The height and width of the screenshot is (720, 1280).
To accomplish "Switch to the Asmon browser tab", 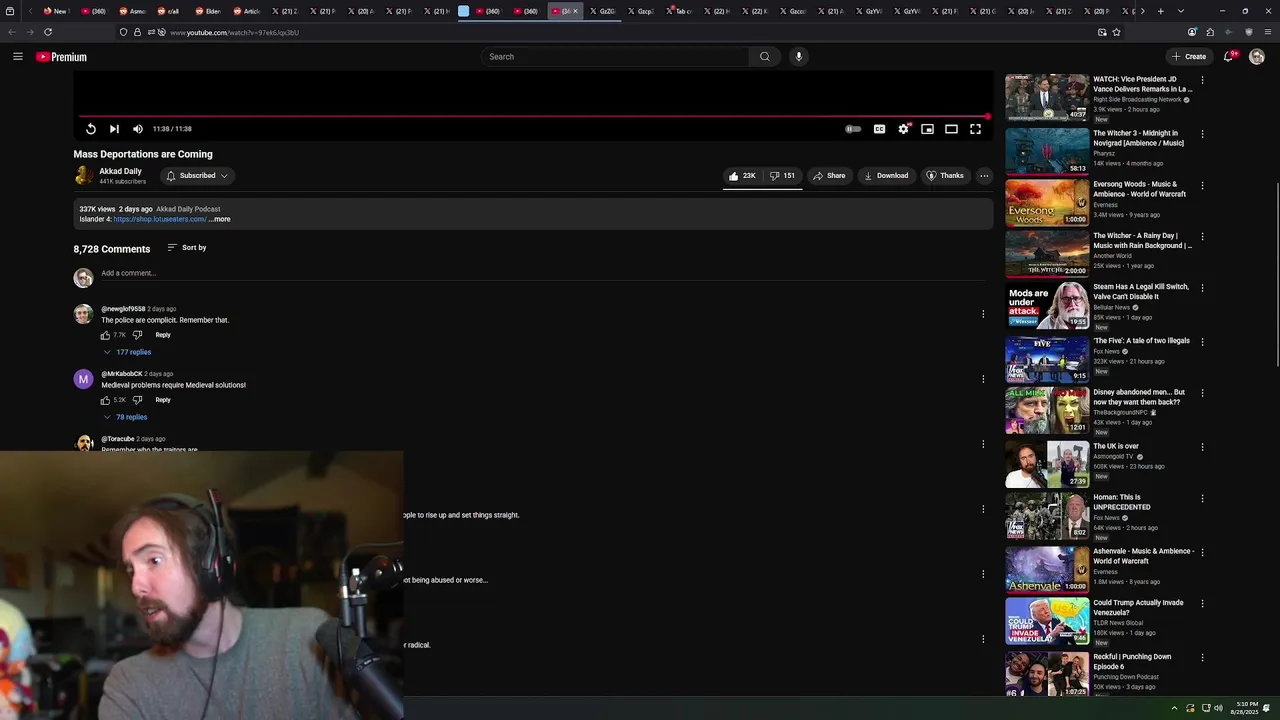I will coord(132,11).
